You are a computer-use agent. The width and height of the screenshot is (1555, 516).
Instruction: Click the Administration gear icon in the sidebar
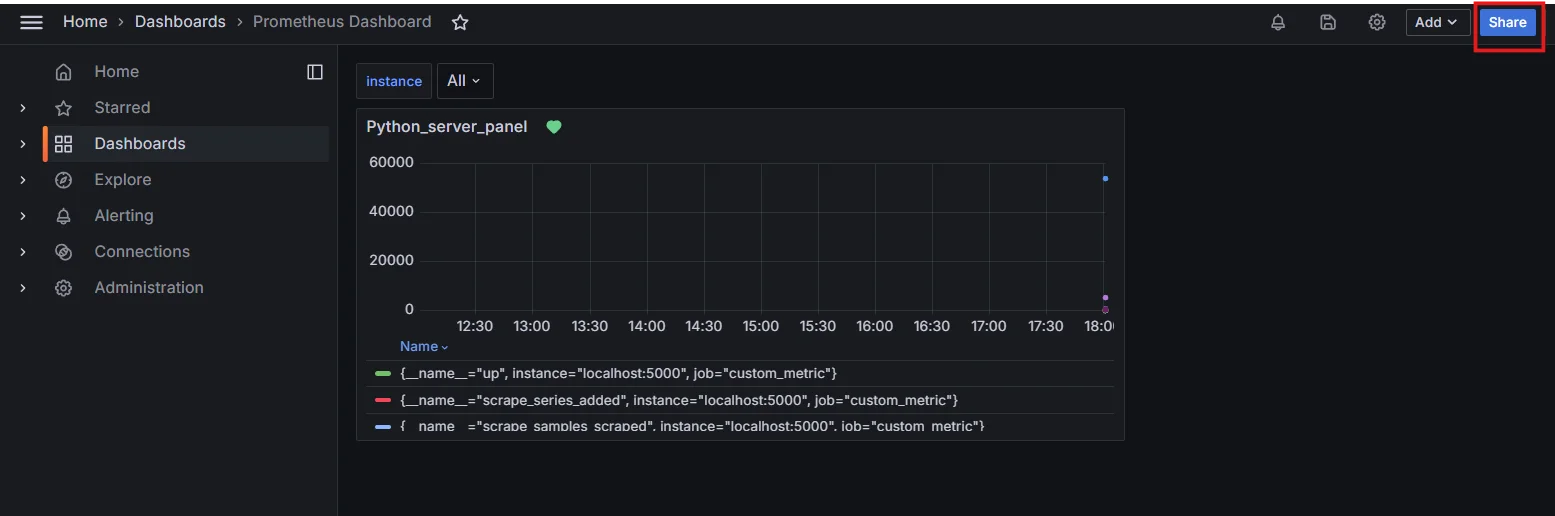[x=63, y=288]
